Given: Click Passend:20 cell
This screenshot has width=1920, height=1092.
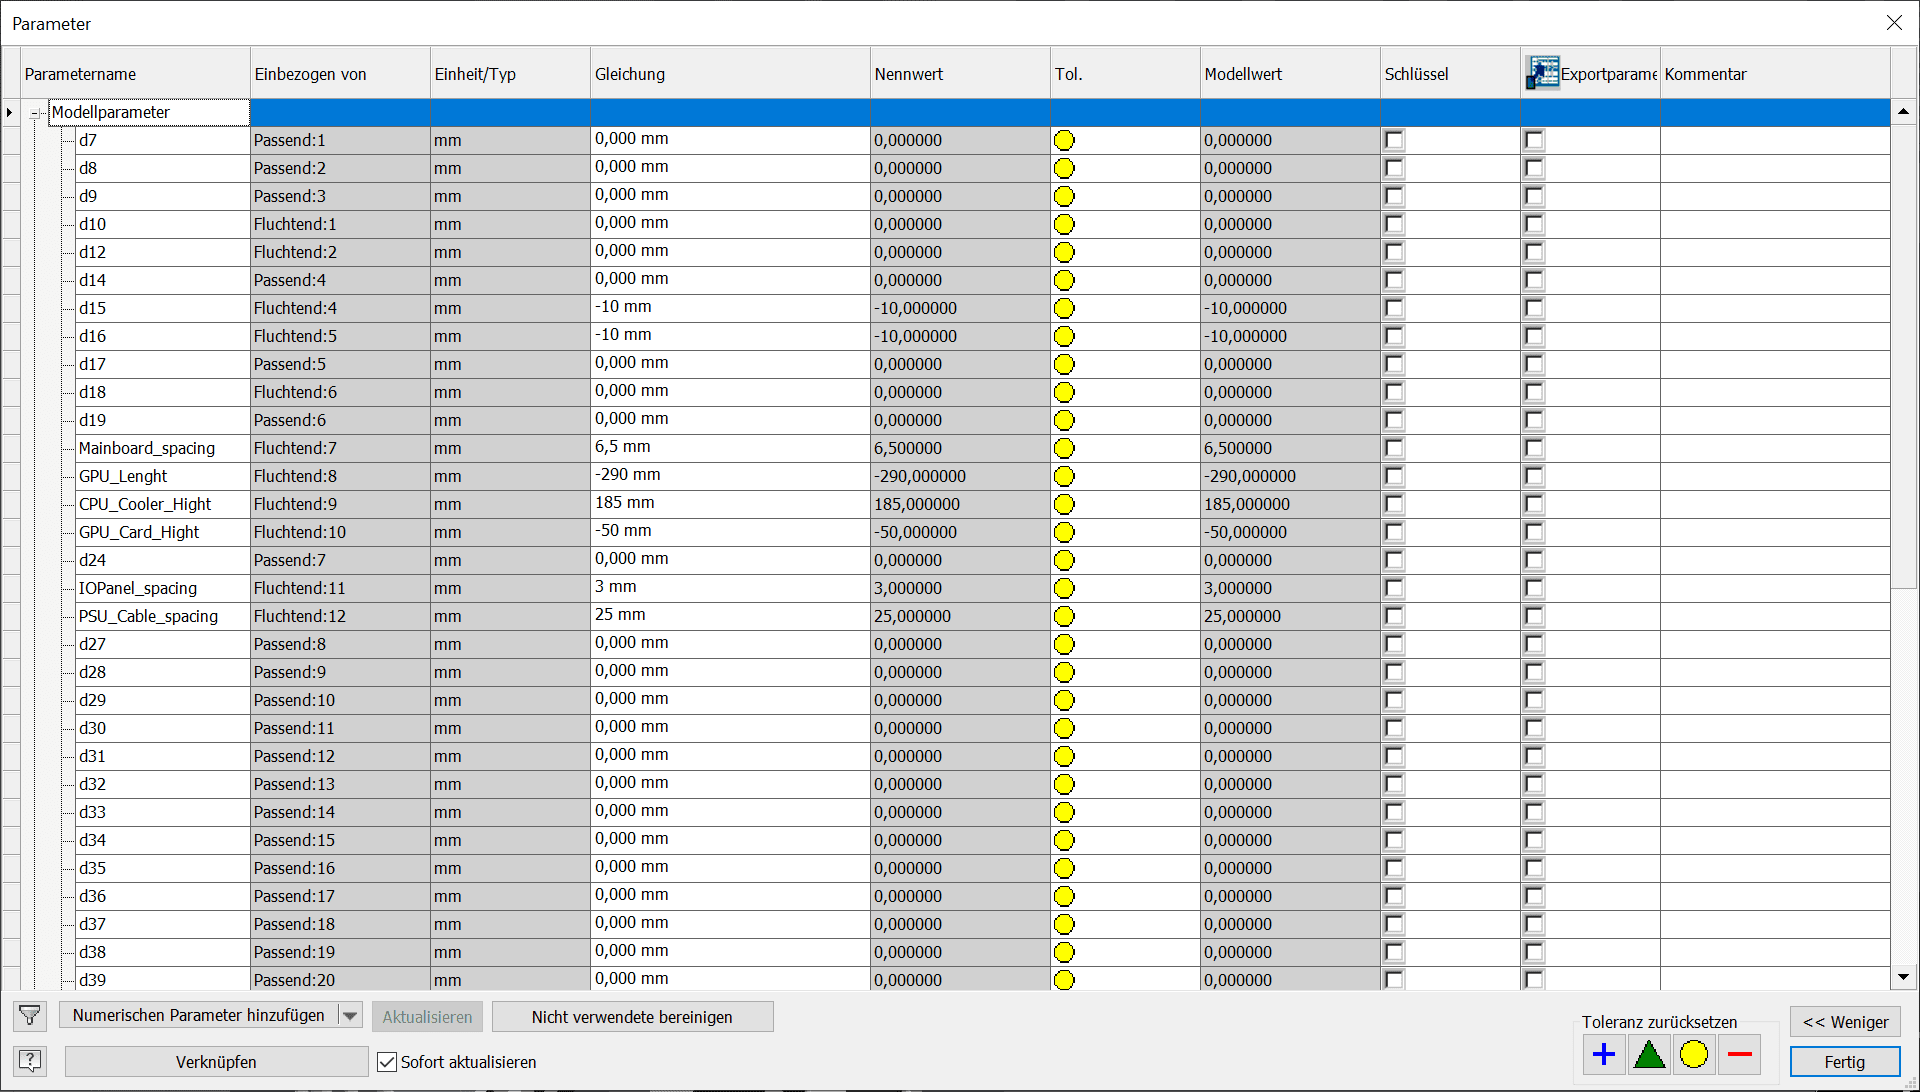Looking at the screenshot, I should 340,980.
